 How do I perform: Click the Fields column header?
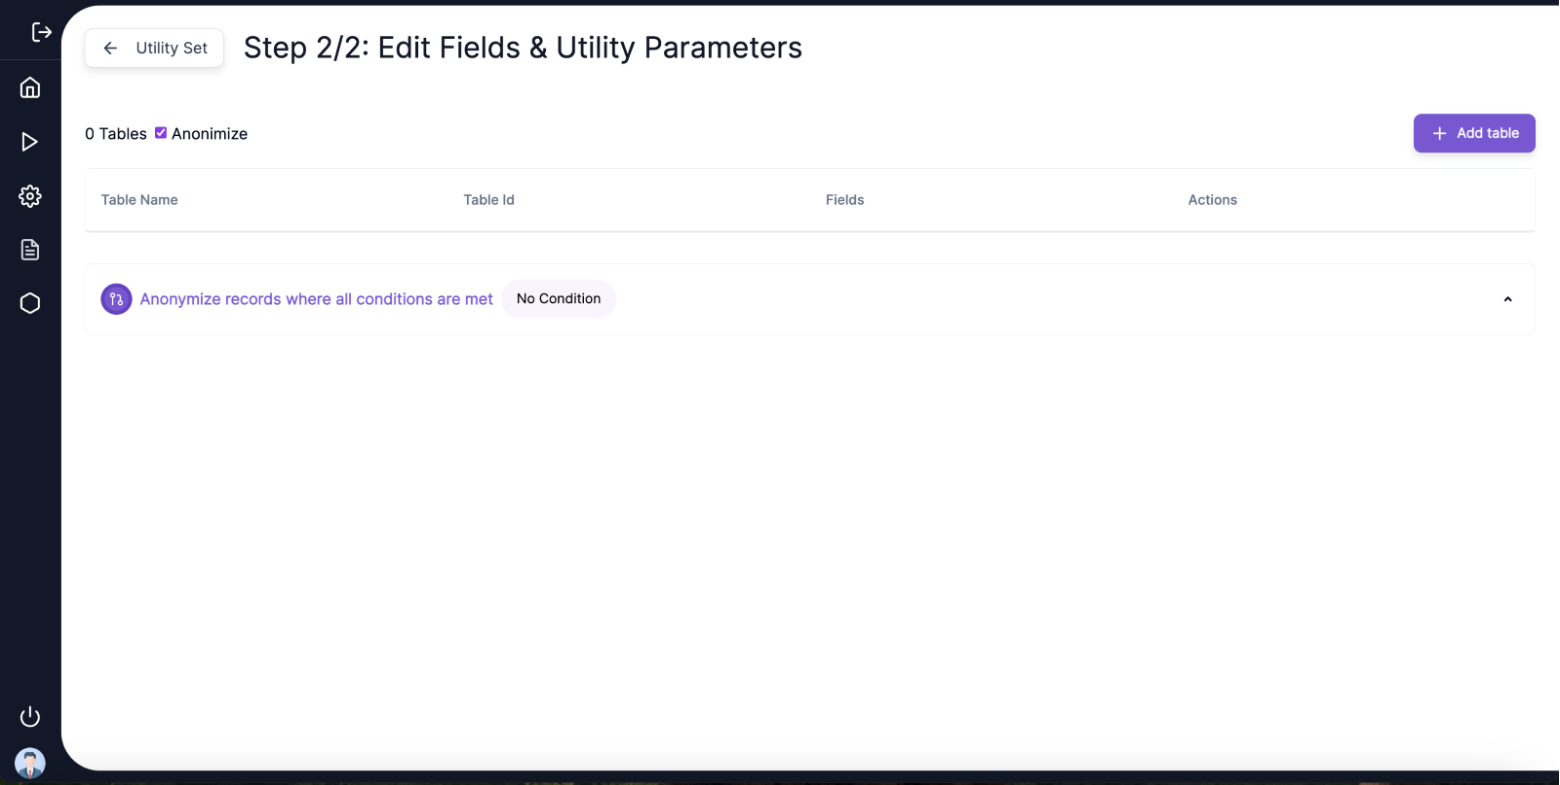point(844,200)
